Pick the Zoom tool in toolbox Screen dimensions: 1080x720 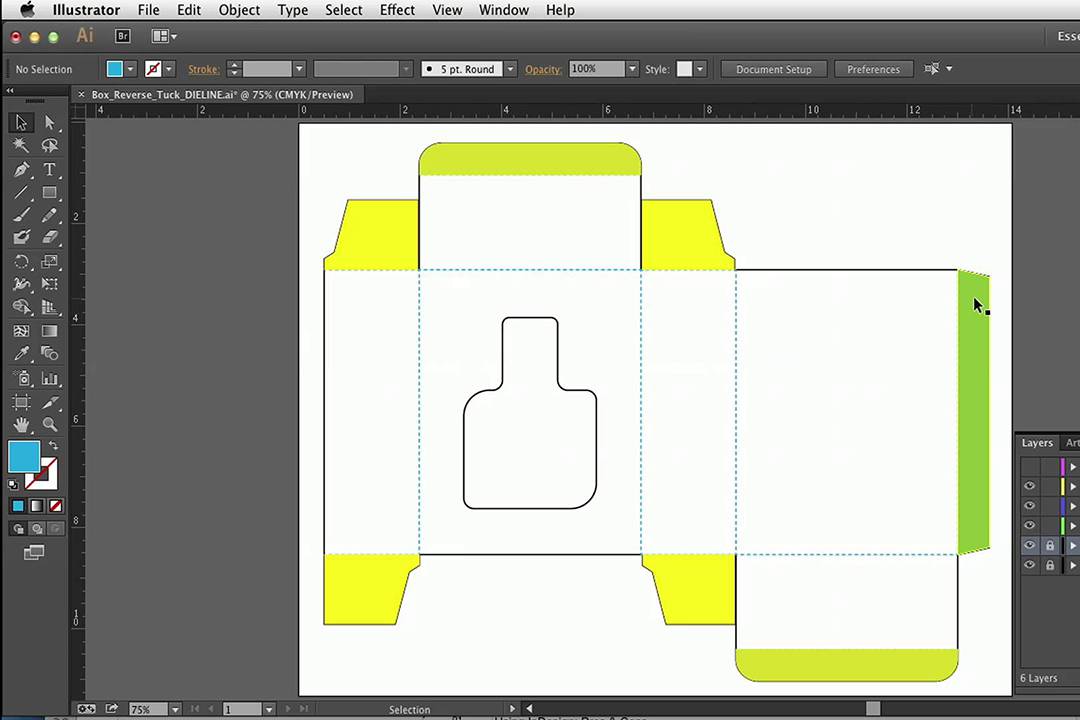(x=49, y=424)
